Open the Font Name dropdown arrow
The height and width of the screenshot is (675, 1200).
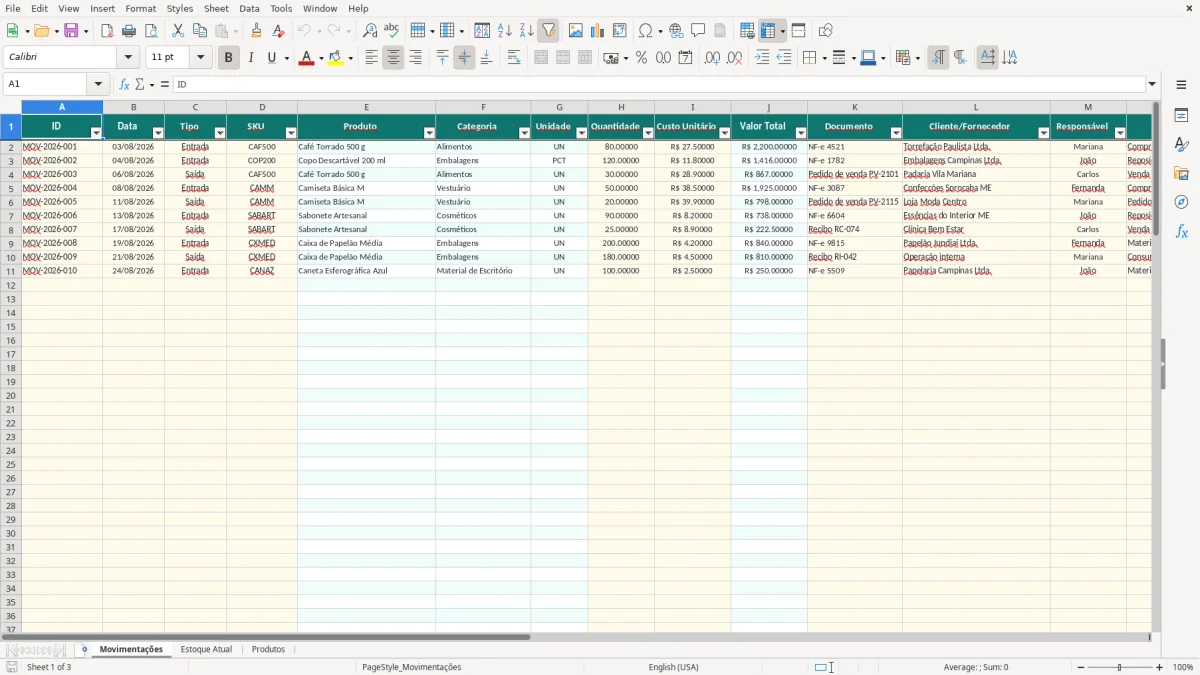tap(128, 58)
